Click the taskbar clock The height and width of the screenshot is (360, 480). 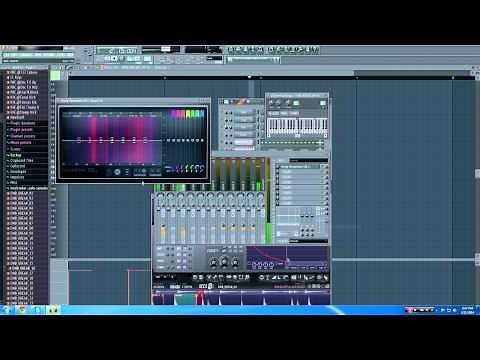pos(467,310)
